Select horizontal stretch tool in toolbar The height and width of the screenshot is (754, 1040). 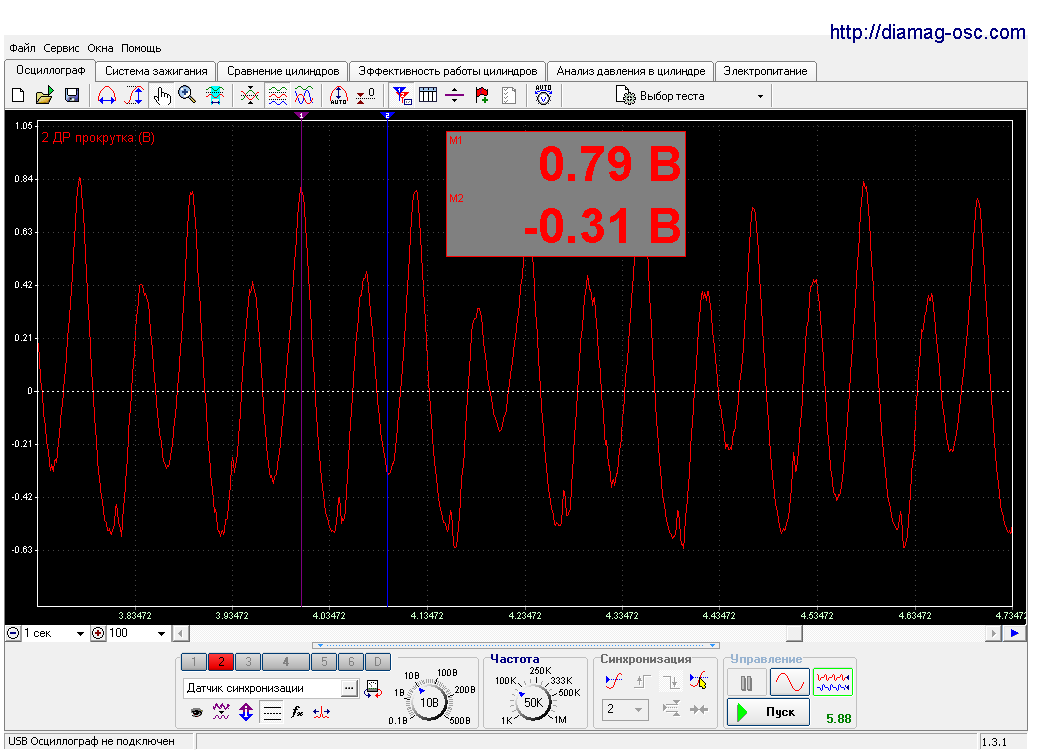pos(107,95)
